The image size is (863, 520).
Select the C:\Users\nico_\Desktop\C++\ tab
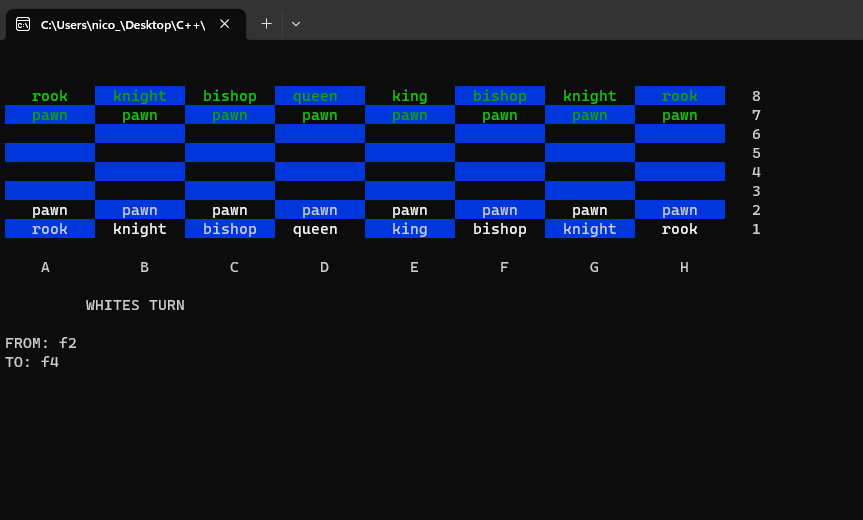click(125, 24)
